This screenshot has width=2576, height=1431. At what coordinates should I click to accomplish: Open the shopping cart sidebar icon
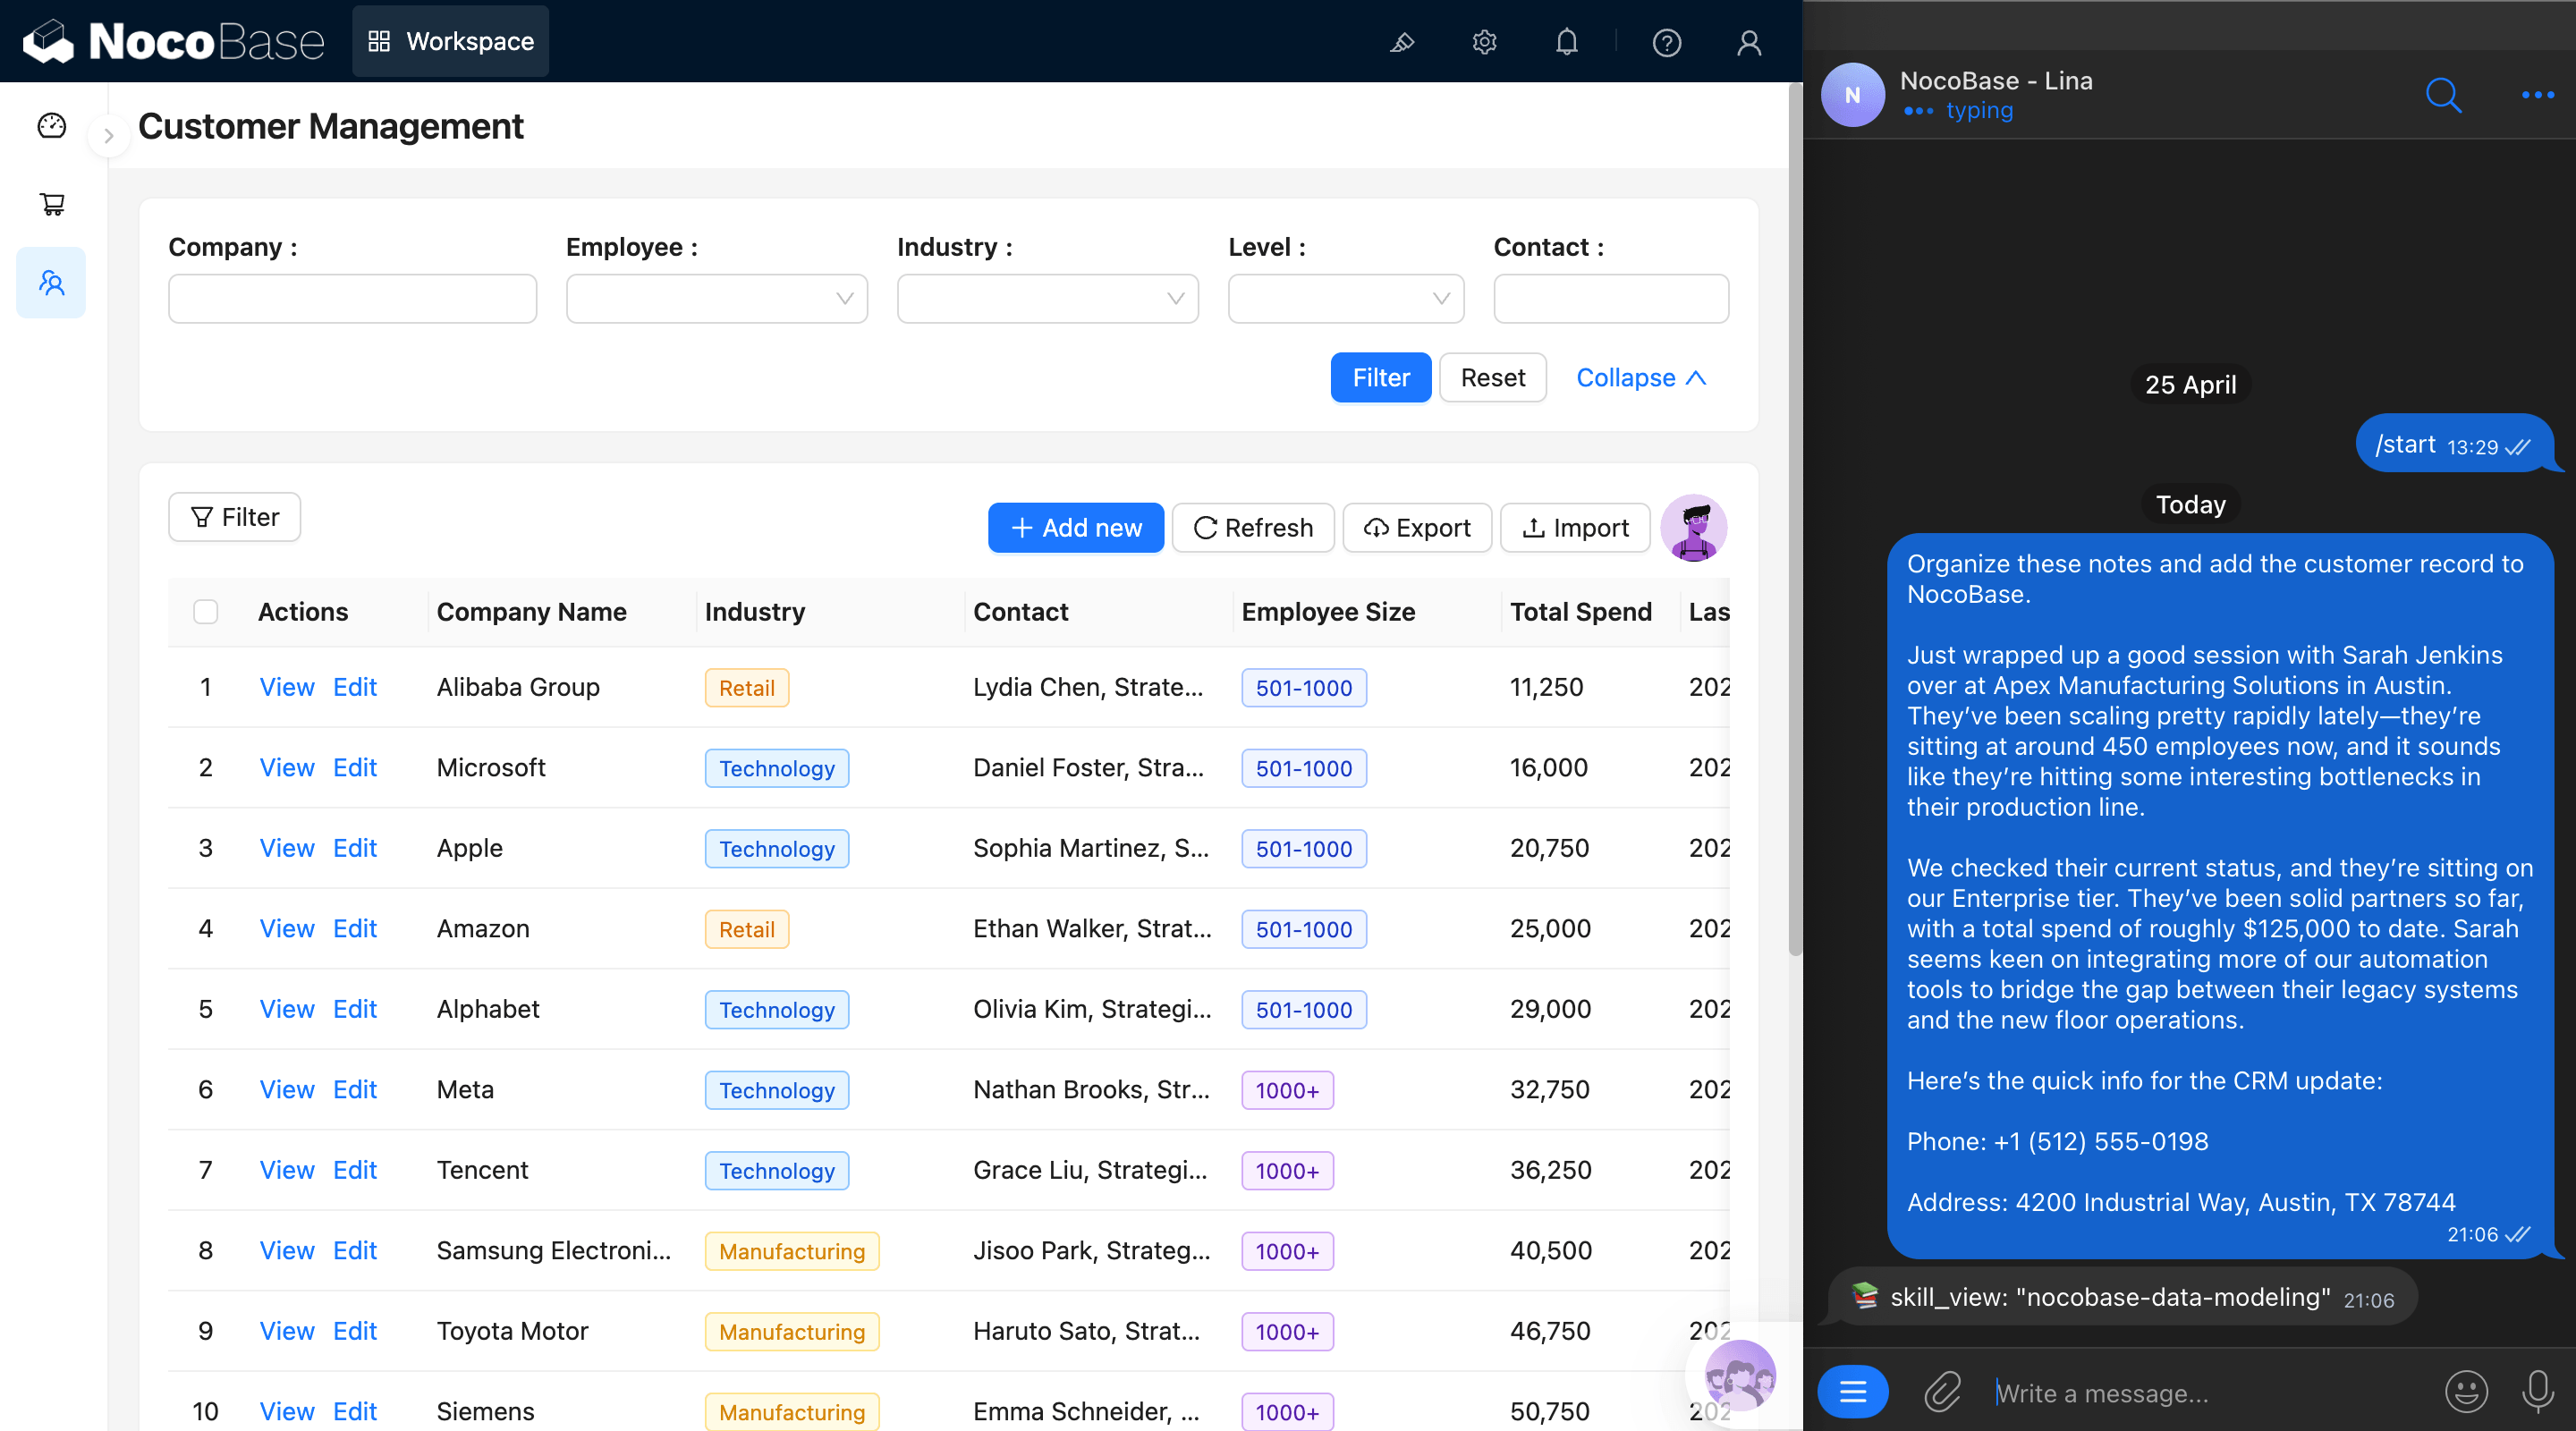click(52, 204)
